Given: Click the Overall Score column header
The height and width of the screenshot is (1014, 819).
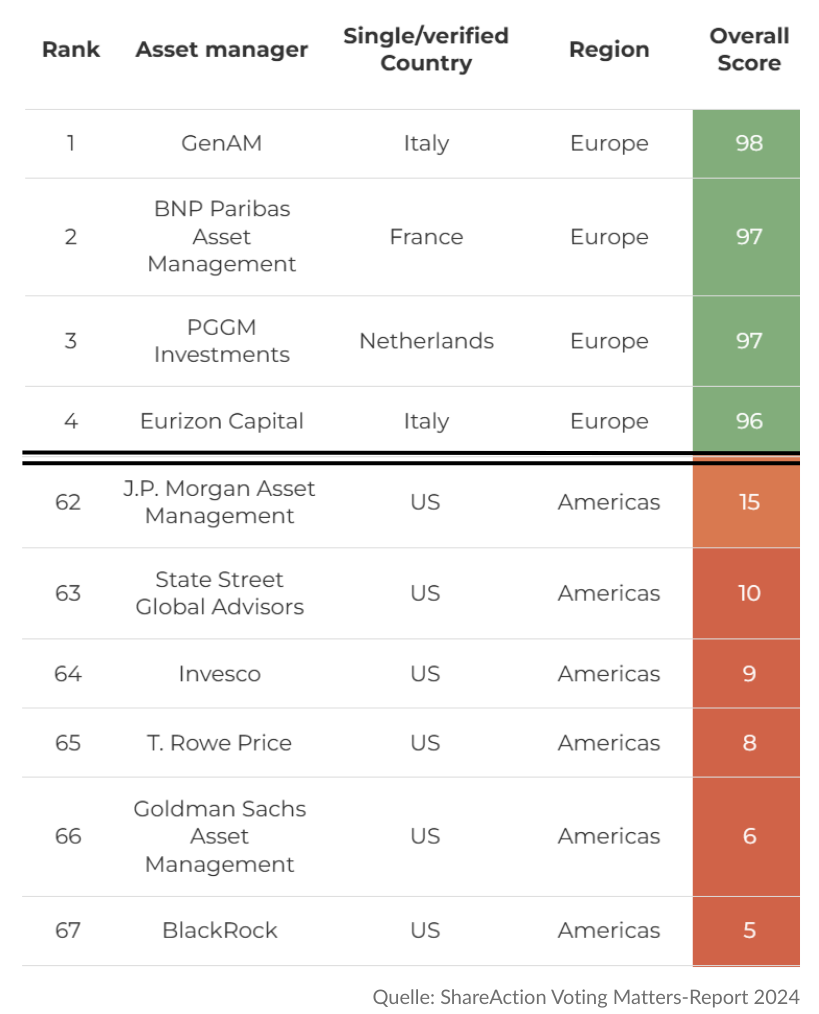Looking at the screenshot, I should pyautogui.click(x=749, y=49).
